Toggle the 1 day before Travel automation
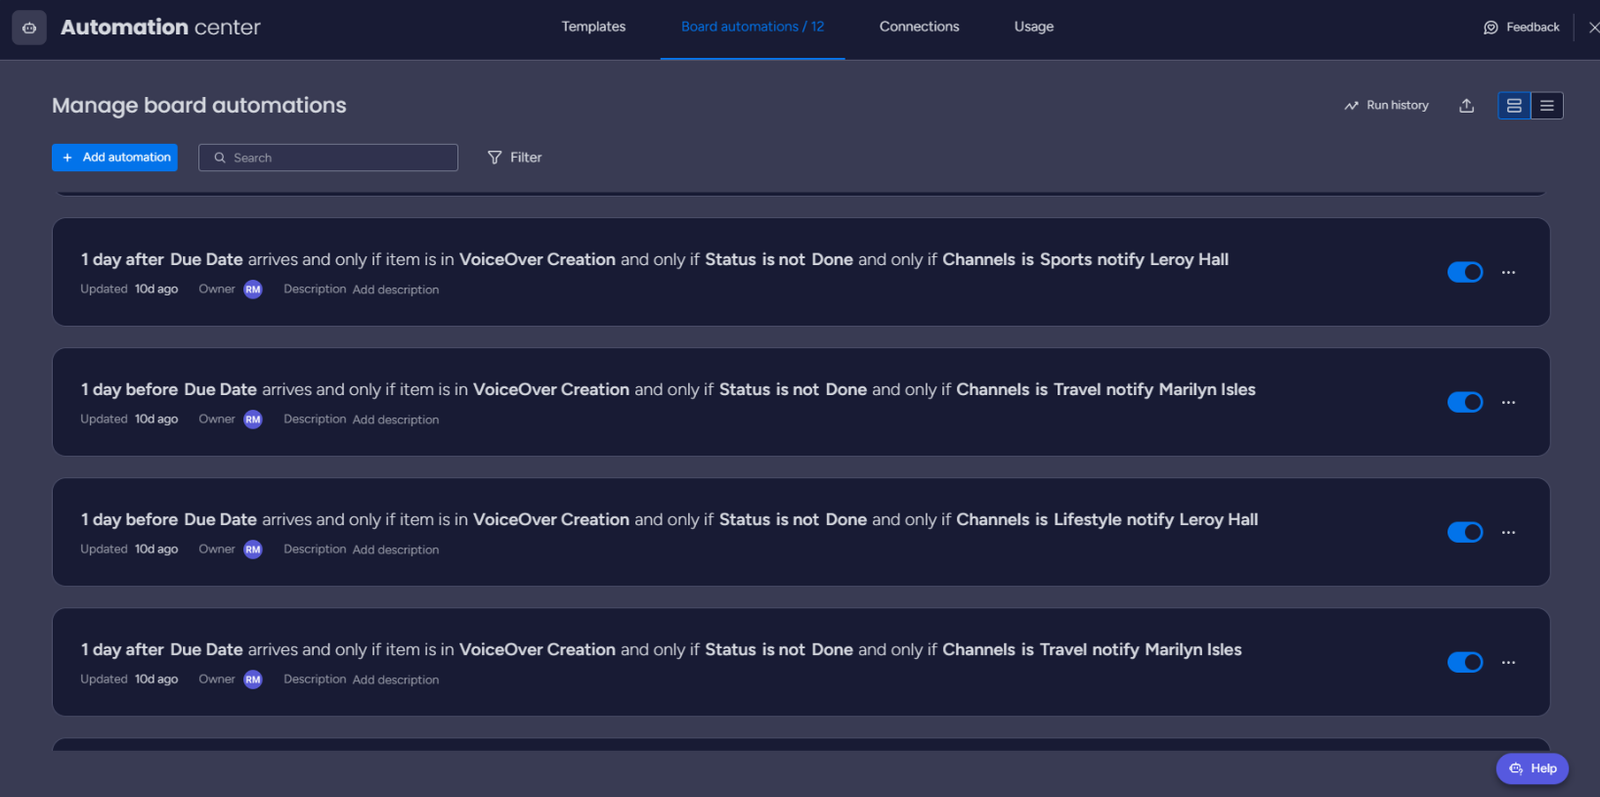1600x797 pixels. click(1464, 402)
